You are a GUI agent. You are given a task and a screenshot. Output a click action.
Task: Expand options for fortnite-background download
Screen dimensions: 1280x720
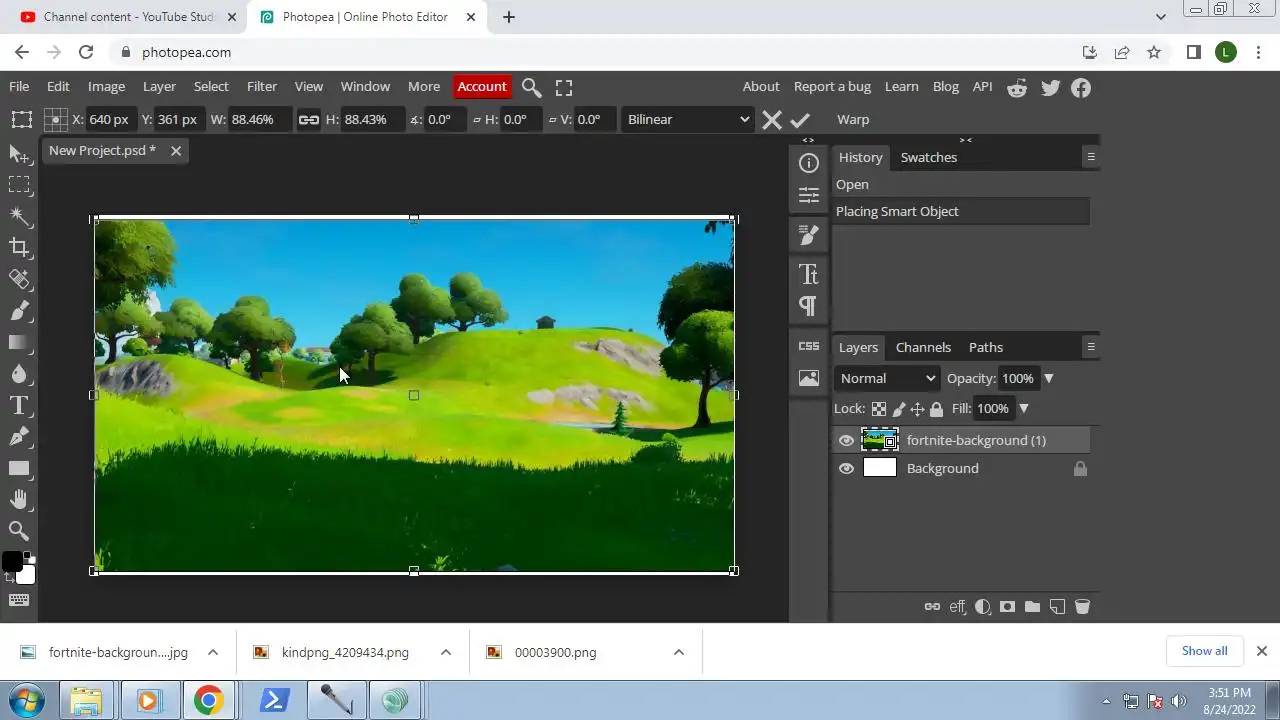pyautogui.click(x=213, y=652)
